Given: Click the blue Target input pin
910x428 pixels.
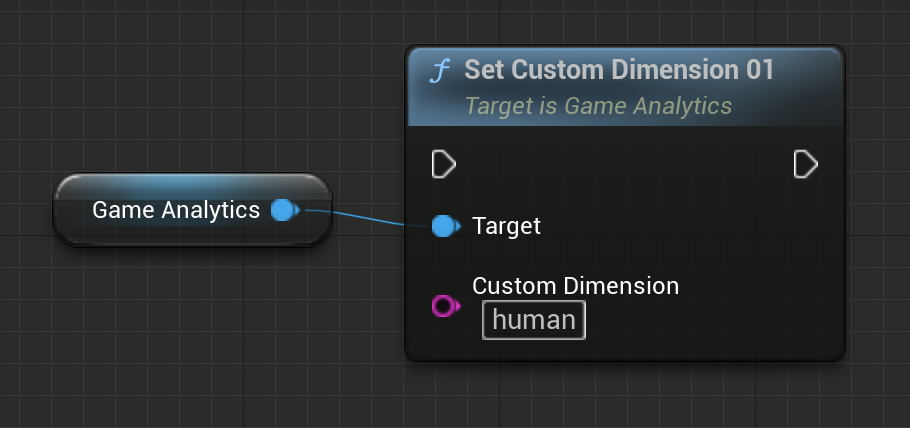Looking at the screenshot, I should coord(444,226).
